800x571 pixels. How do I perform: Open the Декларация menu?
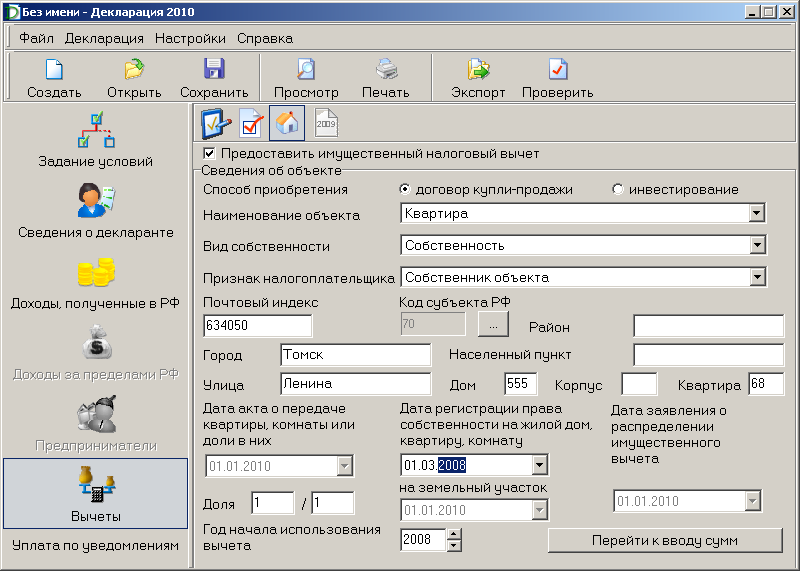(x=104, y=38)
